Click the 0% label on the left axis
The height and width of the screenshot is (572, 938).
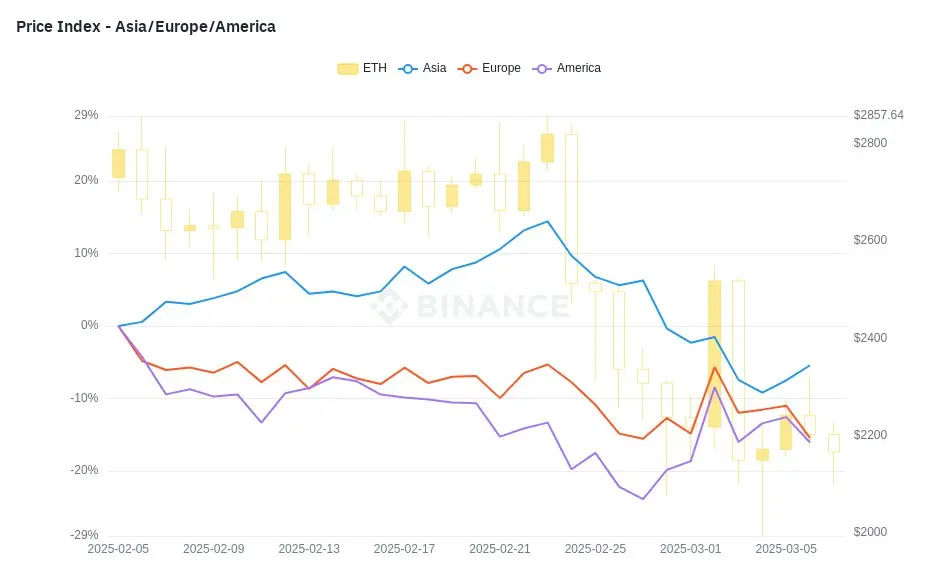[x=91, y=326]
